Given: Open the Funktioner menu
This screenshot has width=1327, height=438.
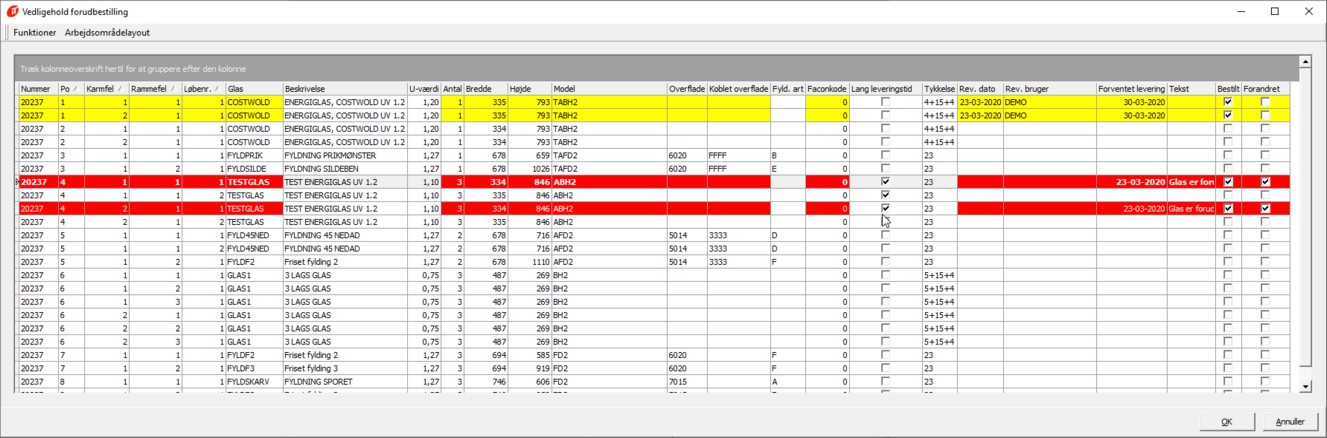Looking at the screenshot, I should 35,33.
